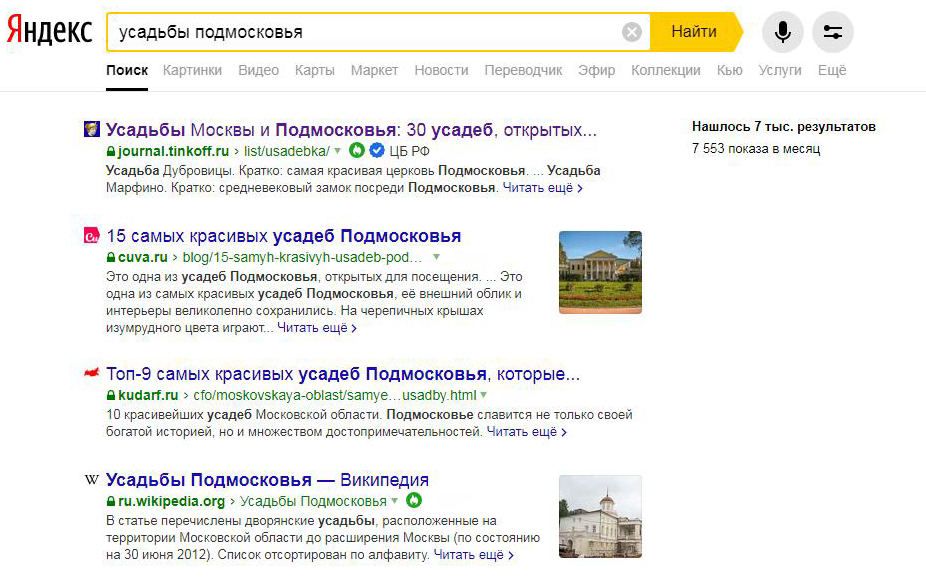This screenshot has height=578, width=926.
Task: Click the lock icon beside cuva.ru
Action: [111, 257]
